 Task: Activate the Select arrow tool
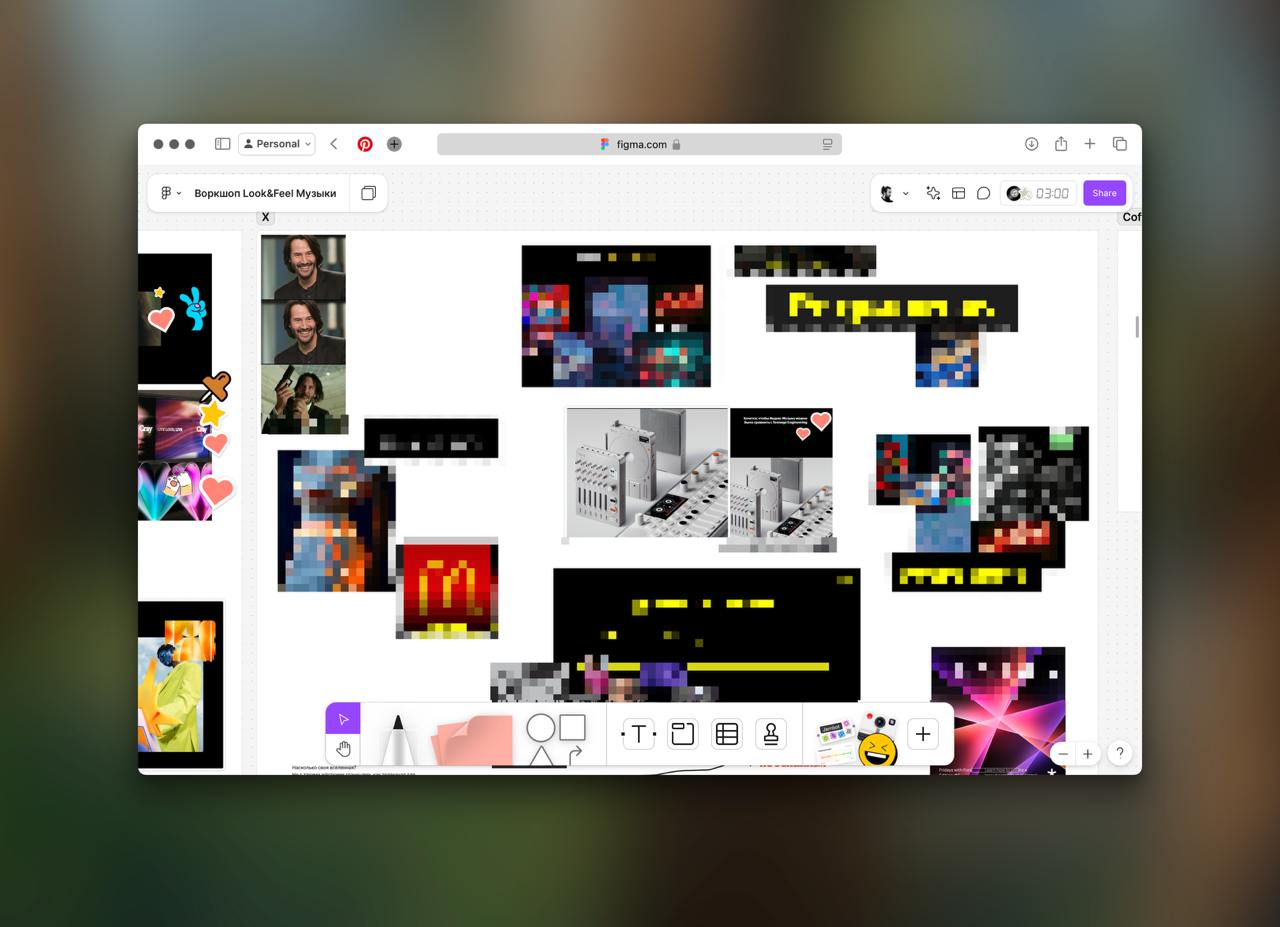pyautogui.click(x=343, y=719)
